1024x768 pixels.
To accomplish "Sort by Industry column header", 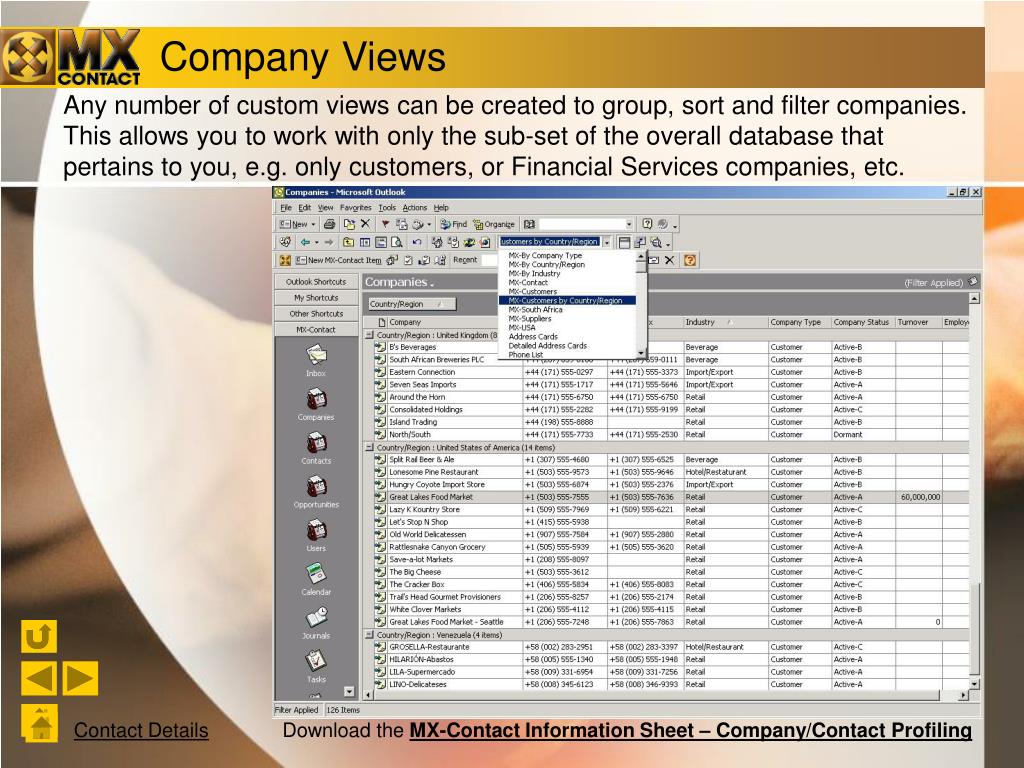I will tap(724, 322).
